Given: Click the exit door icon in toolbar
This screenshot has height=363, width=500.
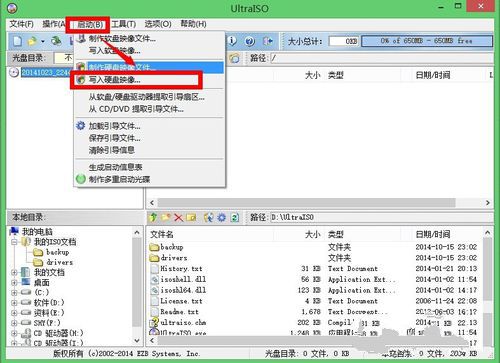Looking at the screenshot, I should [x=268, y=41].
